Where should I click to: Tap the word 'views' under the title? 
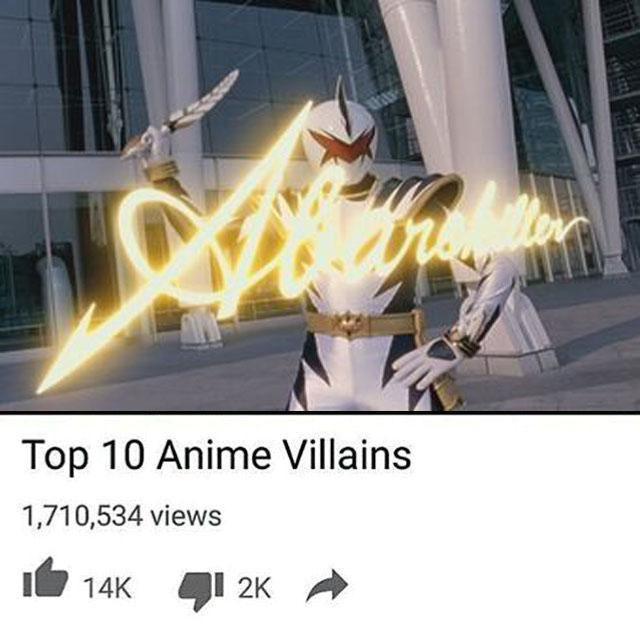click(186, 516)
